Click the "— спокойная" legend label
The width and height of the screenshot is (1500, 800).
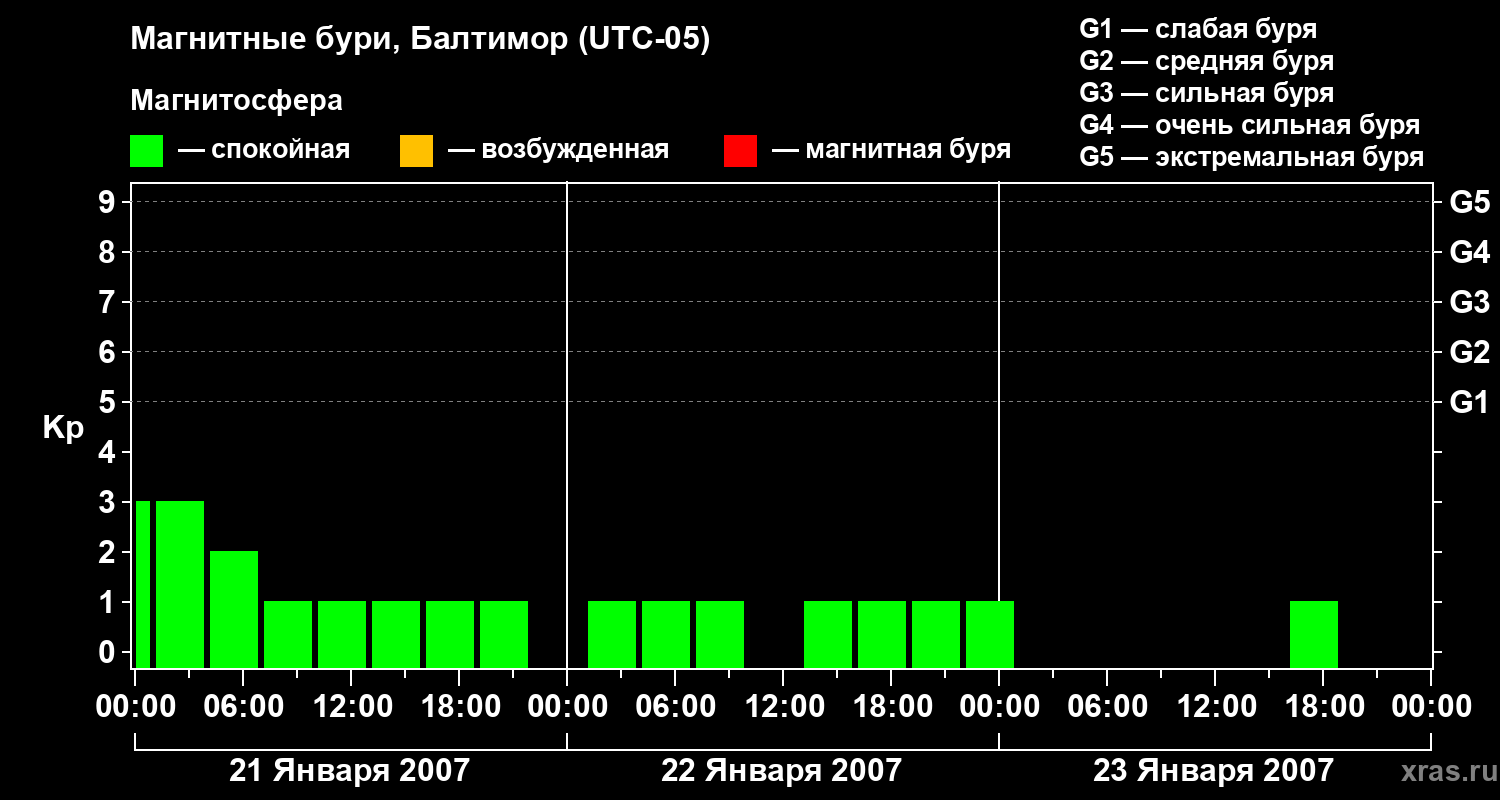click(264, 150)
